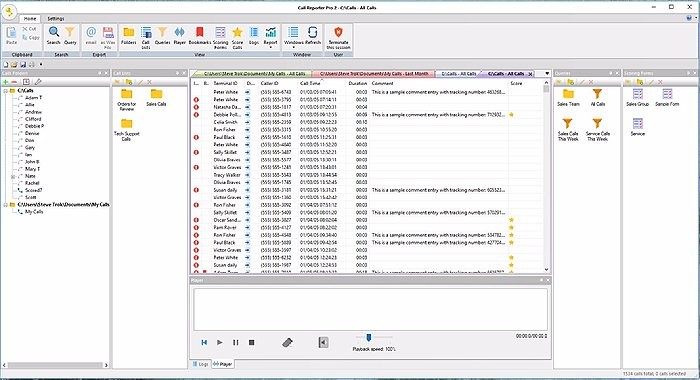Open the Sales Calls call list folder
This screenshot has width=700, height=380.
click(156, 97)
